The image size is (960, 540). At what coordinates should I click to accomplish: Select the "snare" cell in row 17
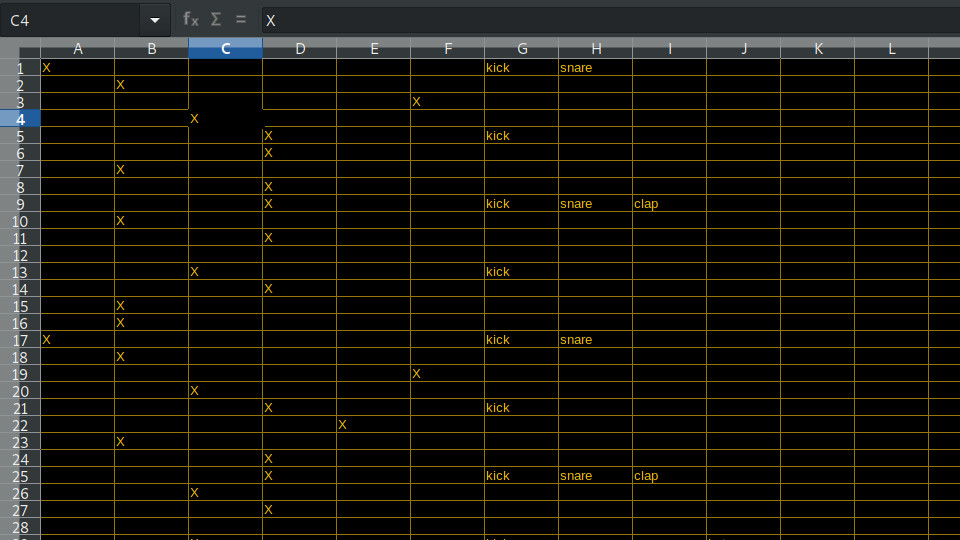click(595, 340)
